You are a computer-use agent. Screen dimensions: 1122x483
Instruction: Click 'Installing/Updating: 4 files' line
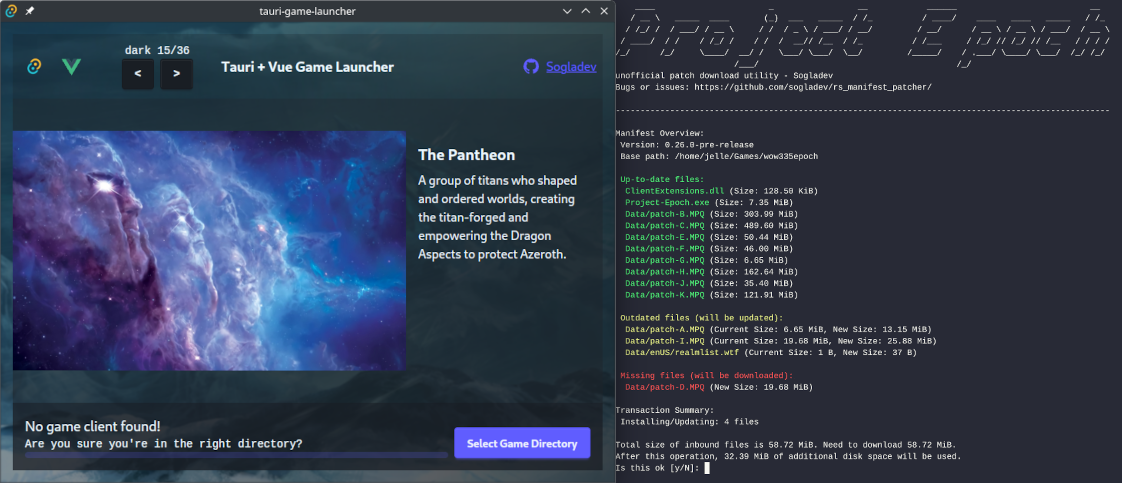[x=689, y=421]
